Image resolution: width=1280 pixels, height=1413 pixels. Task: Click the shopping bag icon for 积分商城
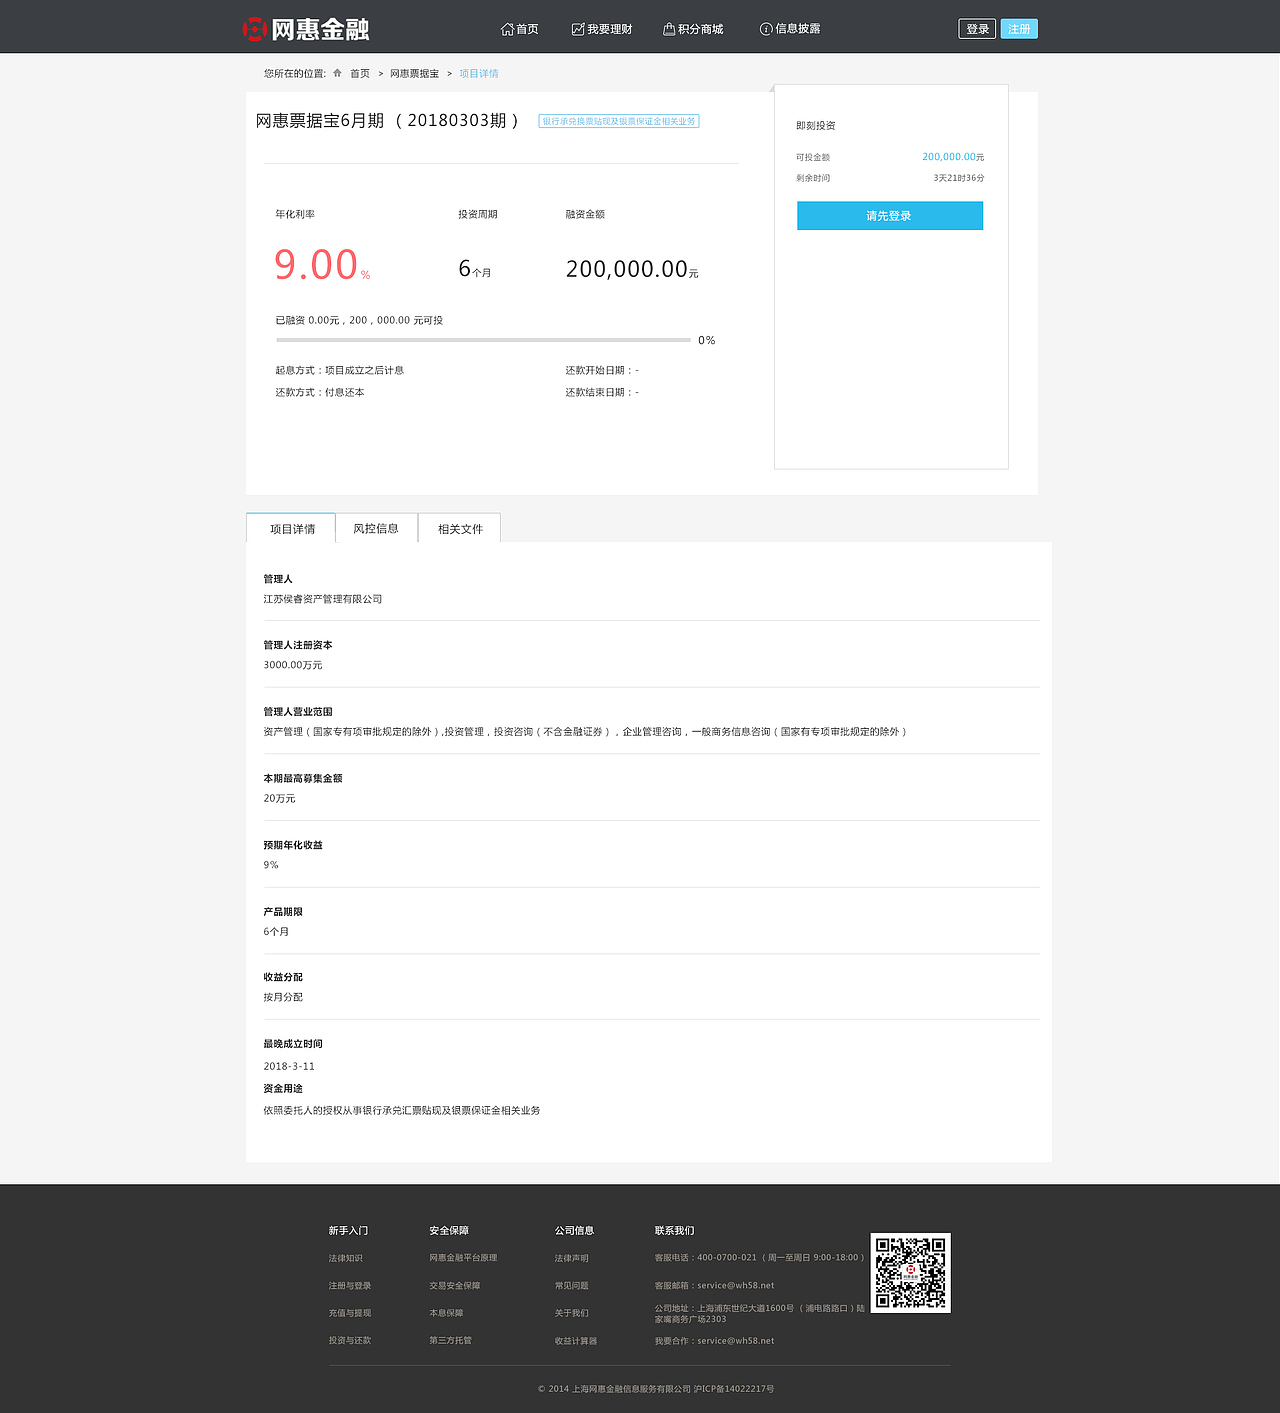click(x=667, y=28)
